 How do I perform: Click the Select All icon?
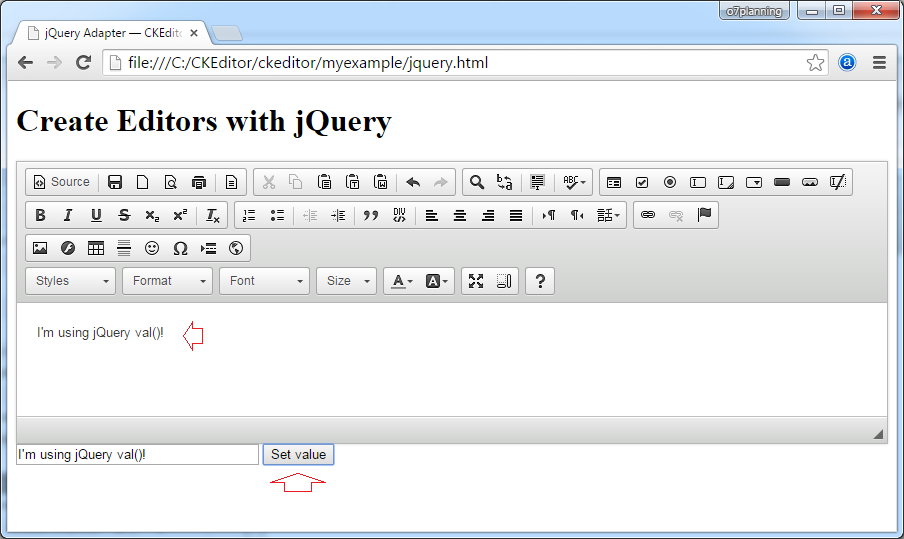pyautogui.click(x=537, y=182)
